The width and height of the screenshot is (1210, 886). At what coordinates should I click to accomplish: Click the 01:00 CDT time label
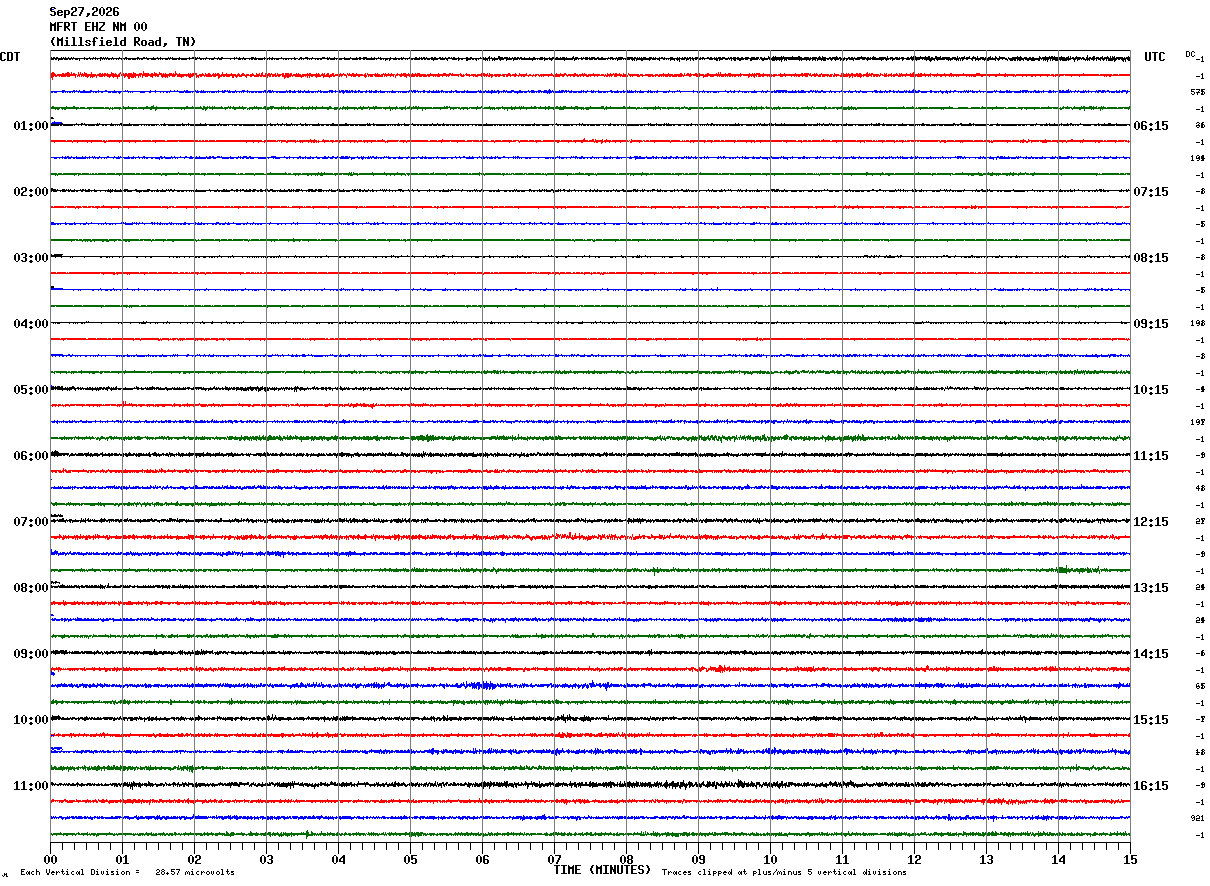(x=31, y=126)
